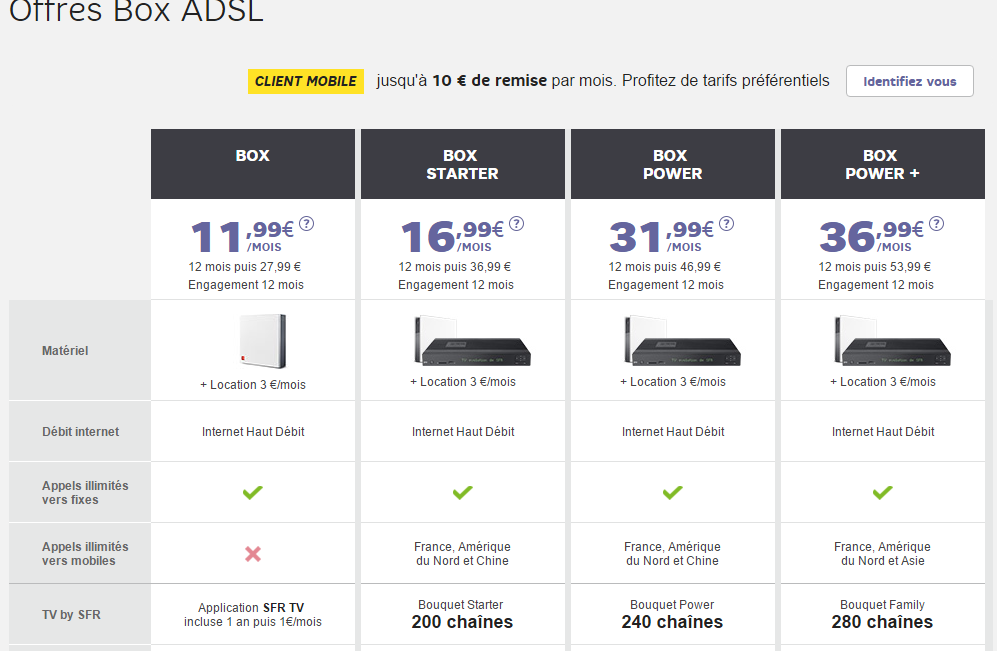Image resolution: width=997 pixels, height=651 pixels.
Task: Click the help icon beside the 11,99€ price
Action: [x=306, y=224]
